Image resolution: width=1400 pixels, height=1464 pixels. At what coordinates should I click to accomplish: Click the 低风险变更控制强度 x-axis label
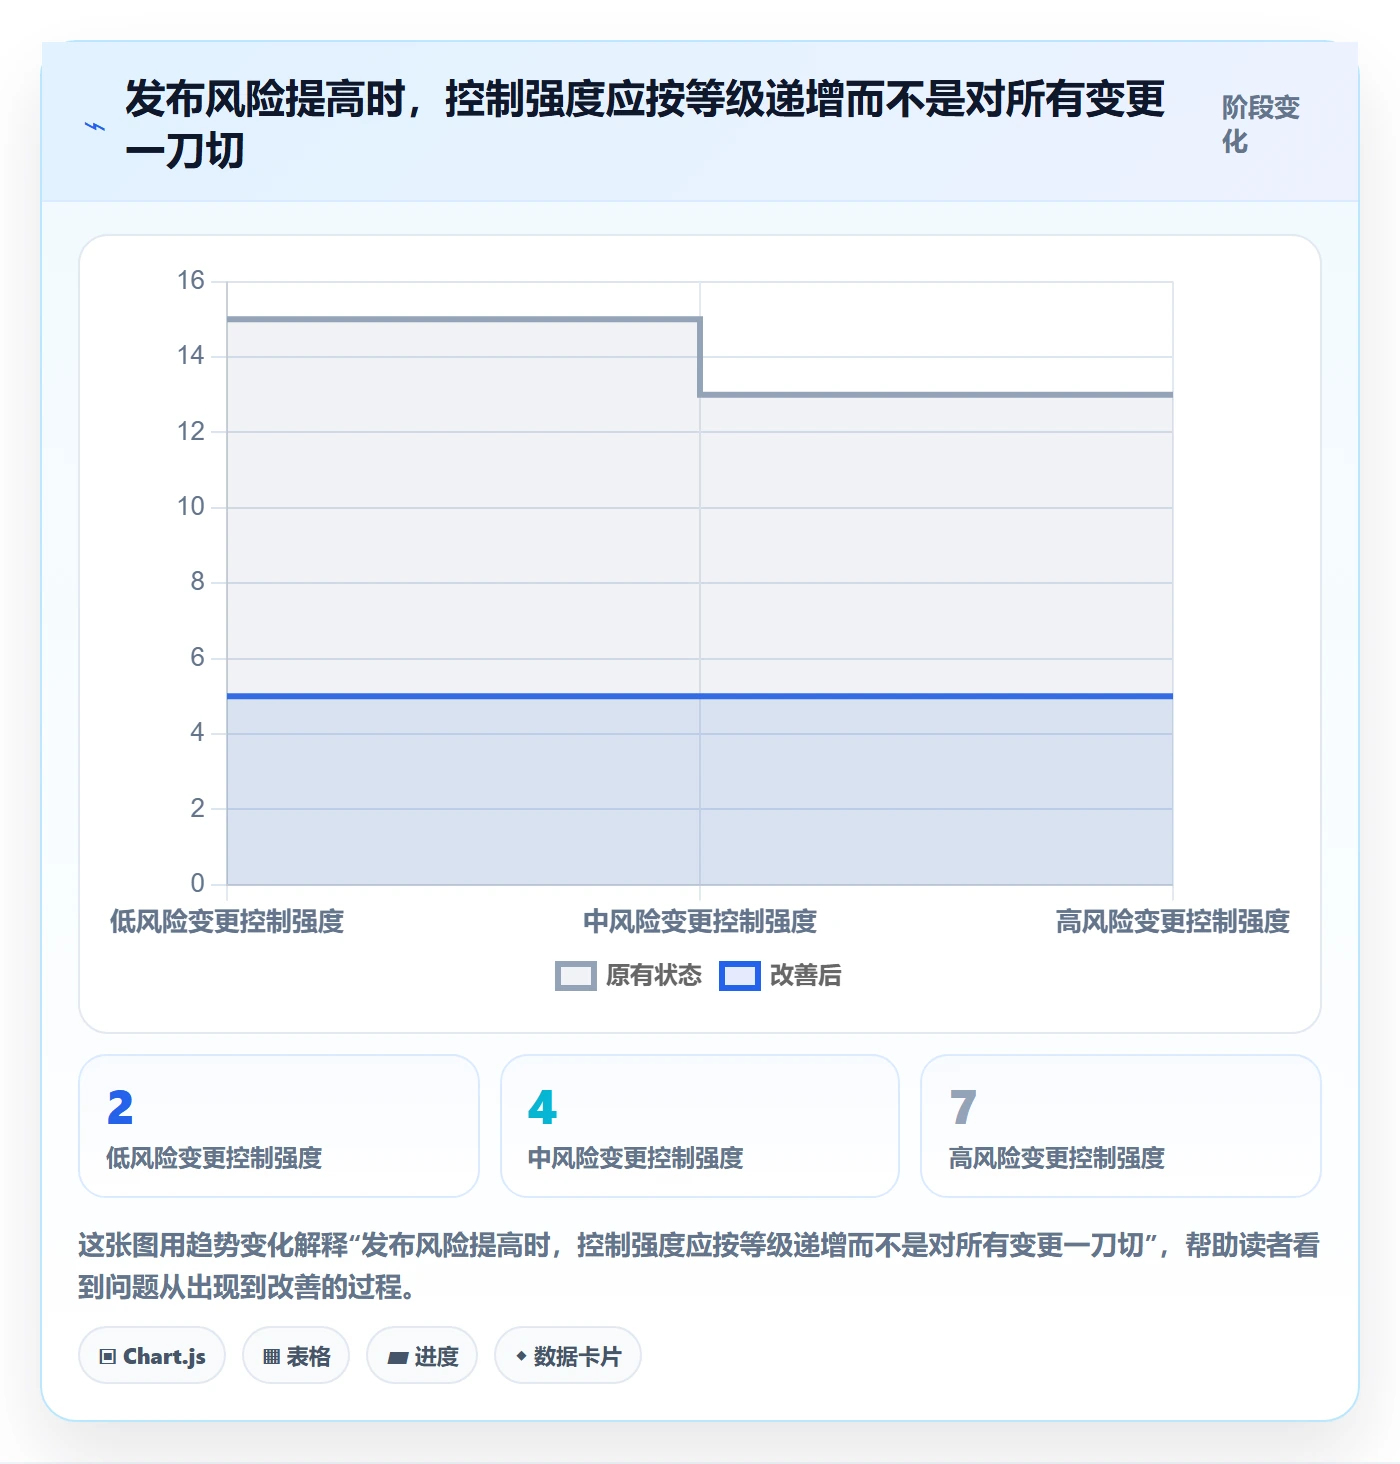pos(227,921)
